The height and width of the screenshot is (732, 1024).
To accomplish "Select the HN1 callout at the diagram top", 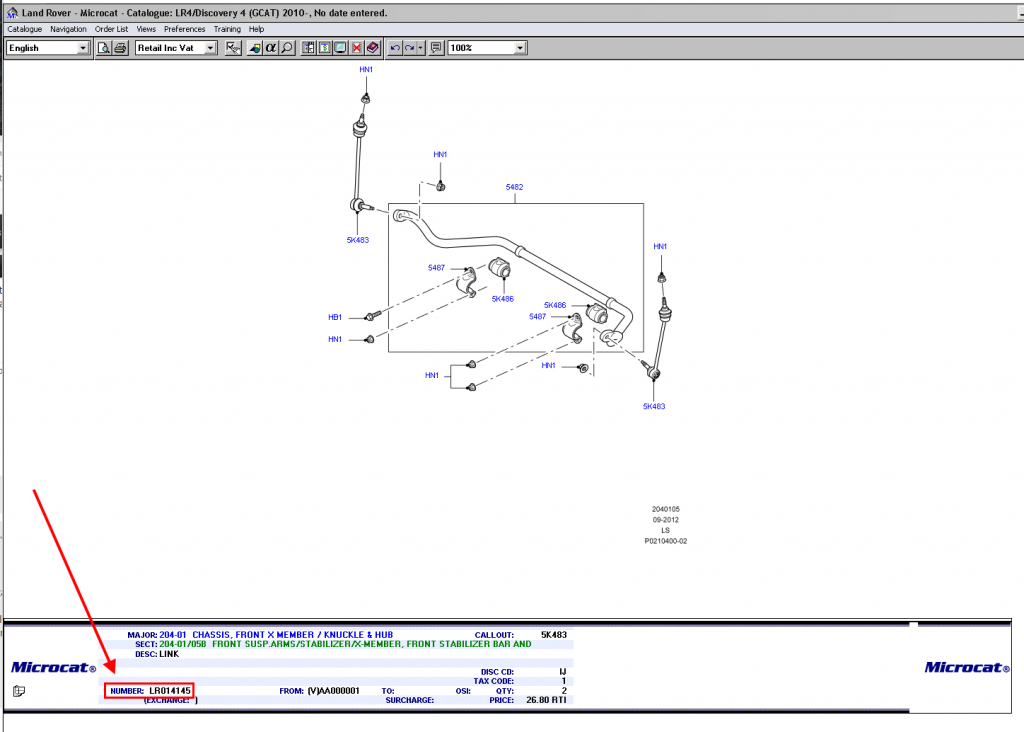I will [366, 70].
